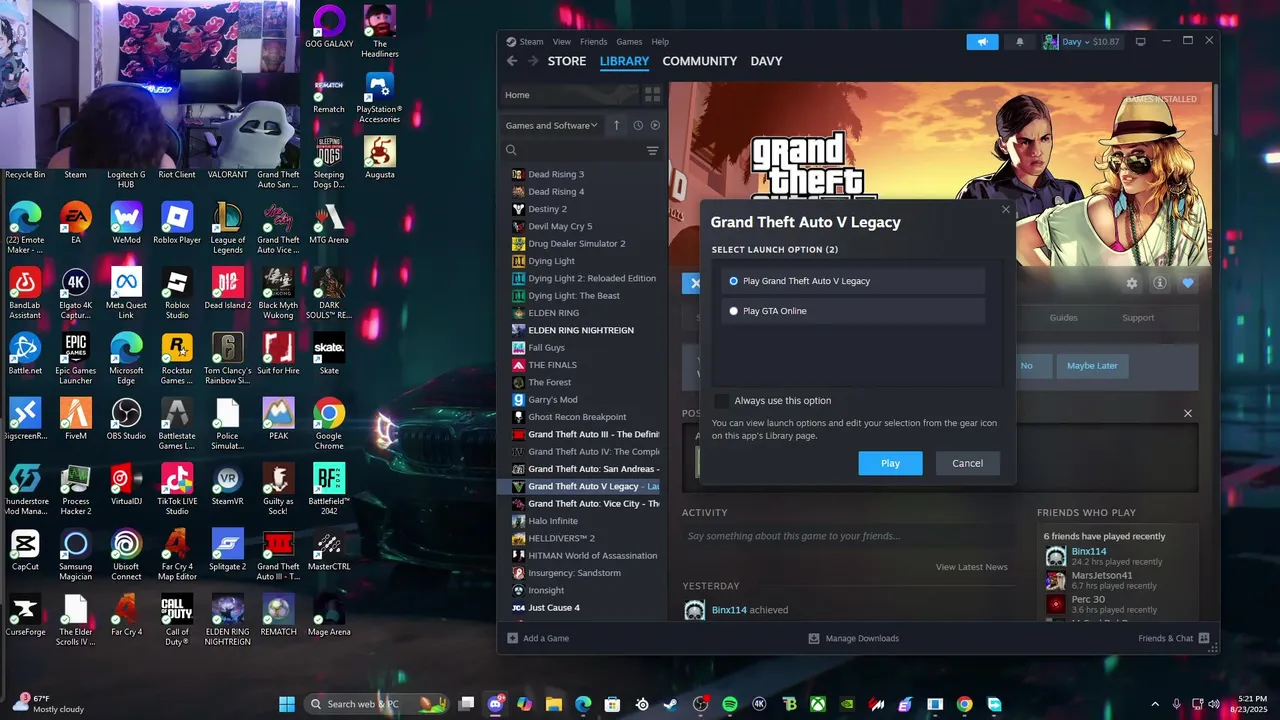The image size is (1280, 720).
Task: Toggle the recent activity clock filter
Action: click(x=638, y=125)
